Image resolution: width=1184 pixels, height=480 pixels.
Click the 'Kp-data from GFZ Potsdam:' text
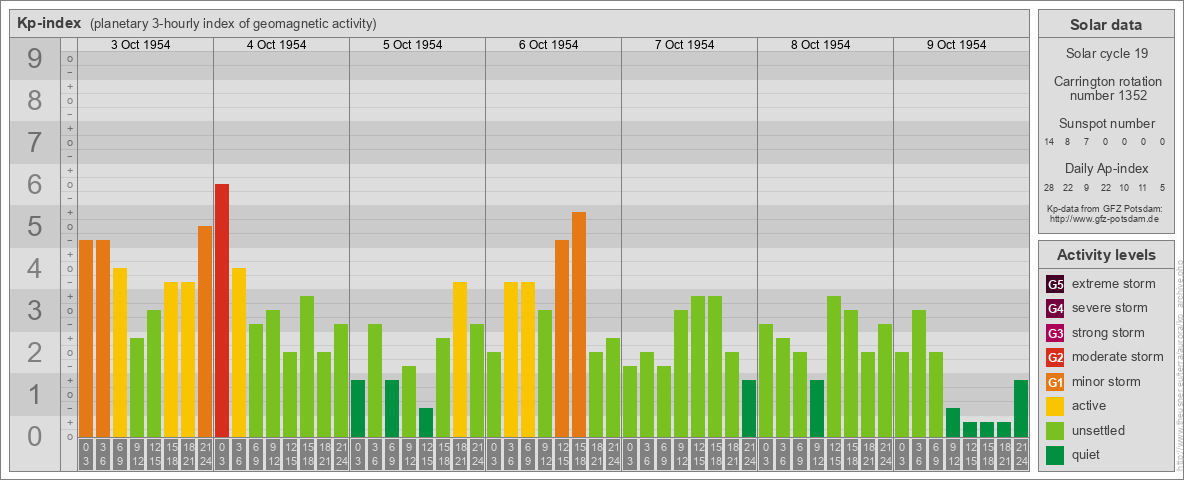pyautogui.click(x=1104, y=208)
